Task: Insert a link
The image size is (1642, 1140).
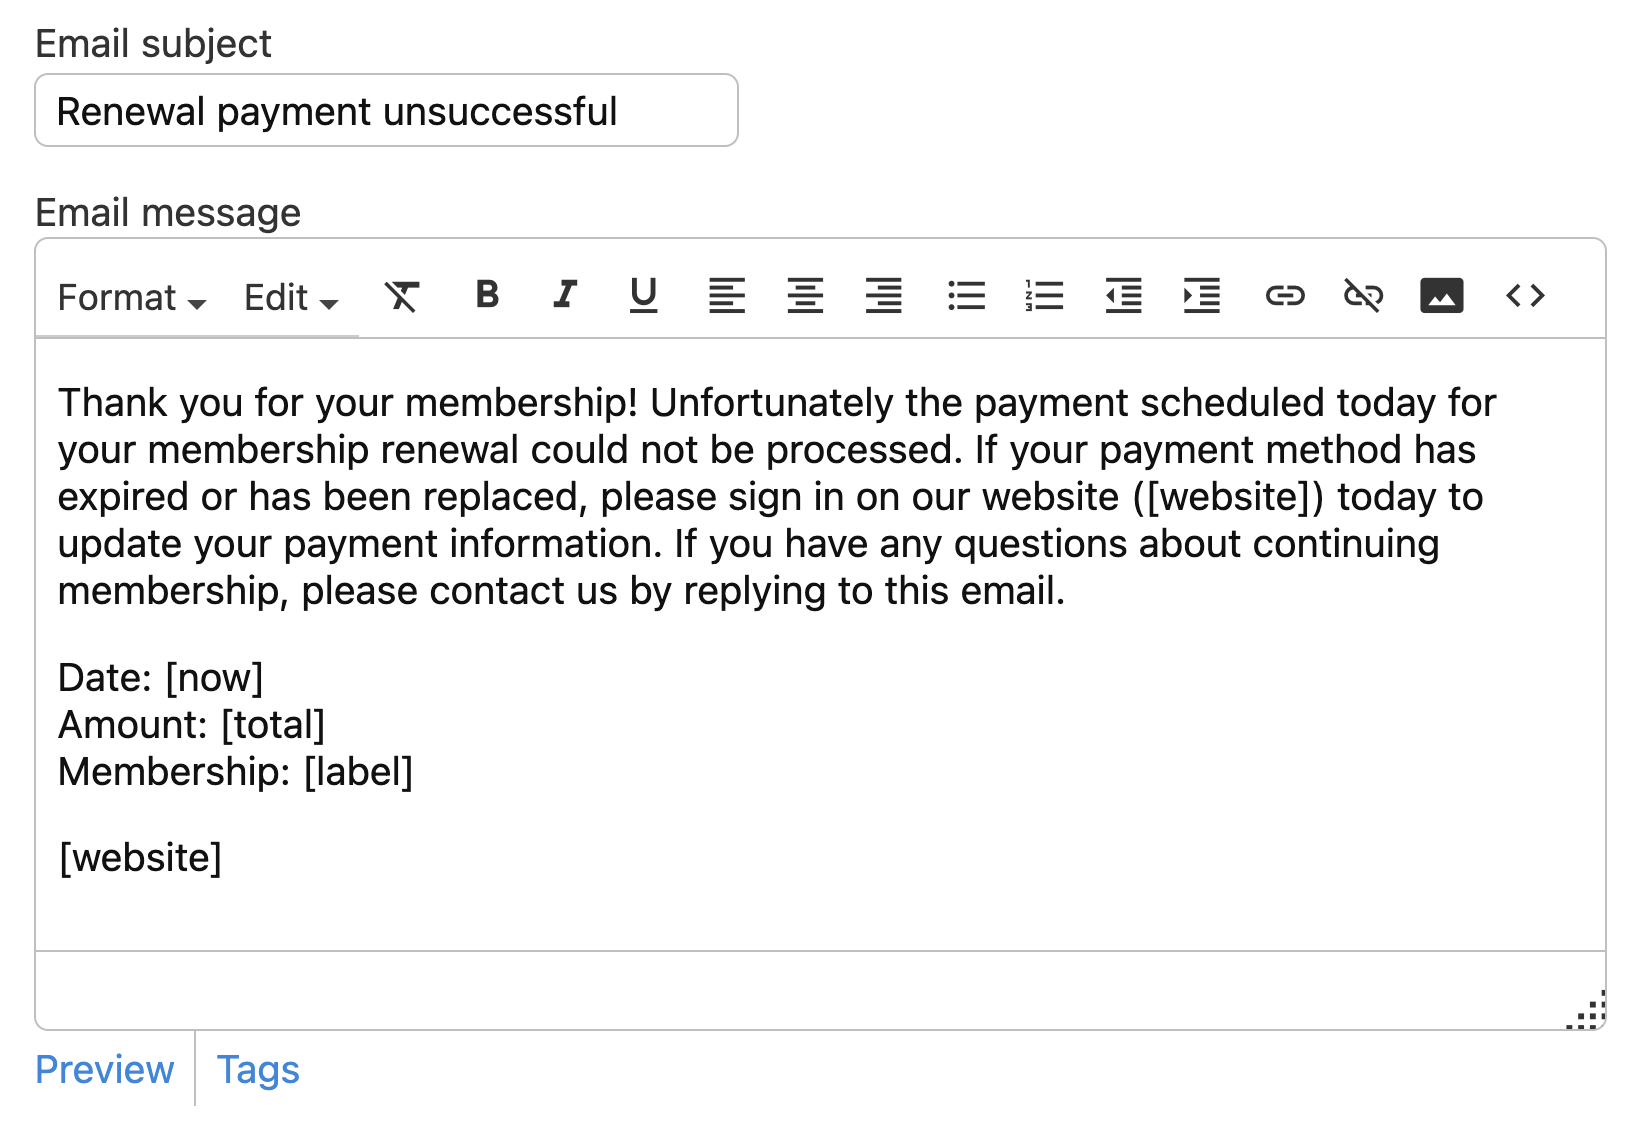Action: point(1284,296)
